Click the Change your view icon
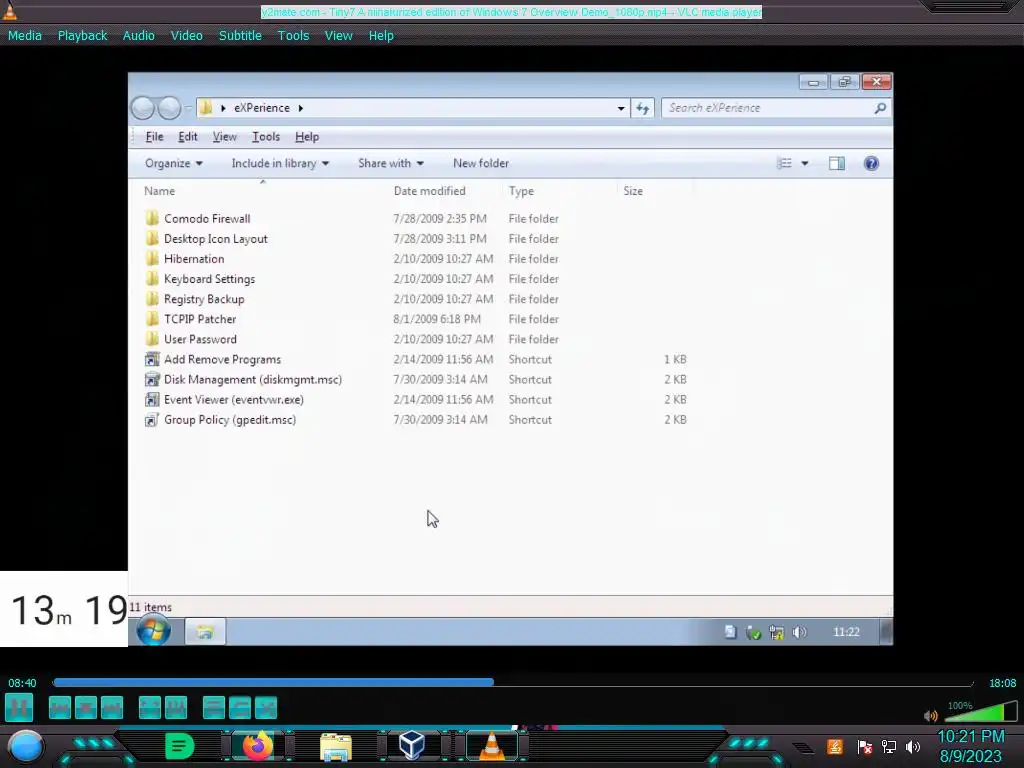Viewport: 1024px width, 768px height. pos(785,163)
